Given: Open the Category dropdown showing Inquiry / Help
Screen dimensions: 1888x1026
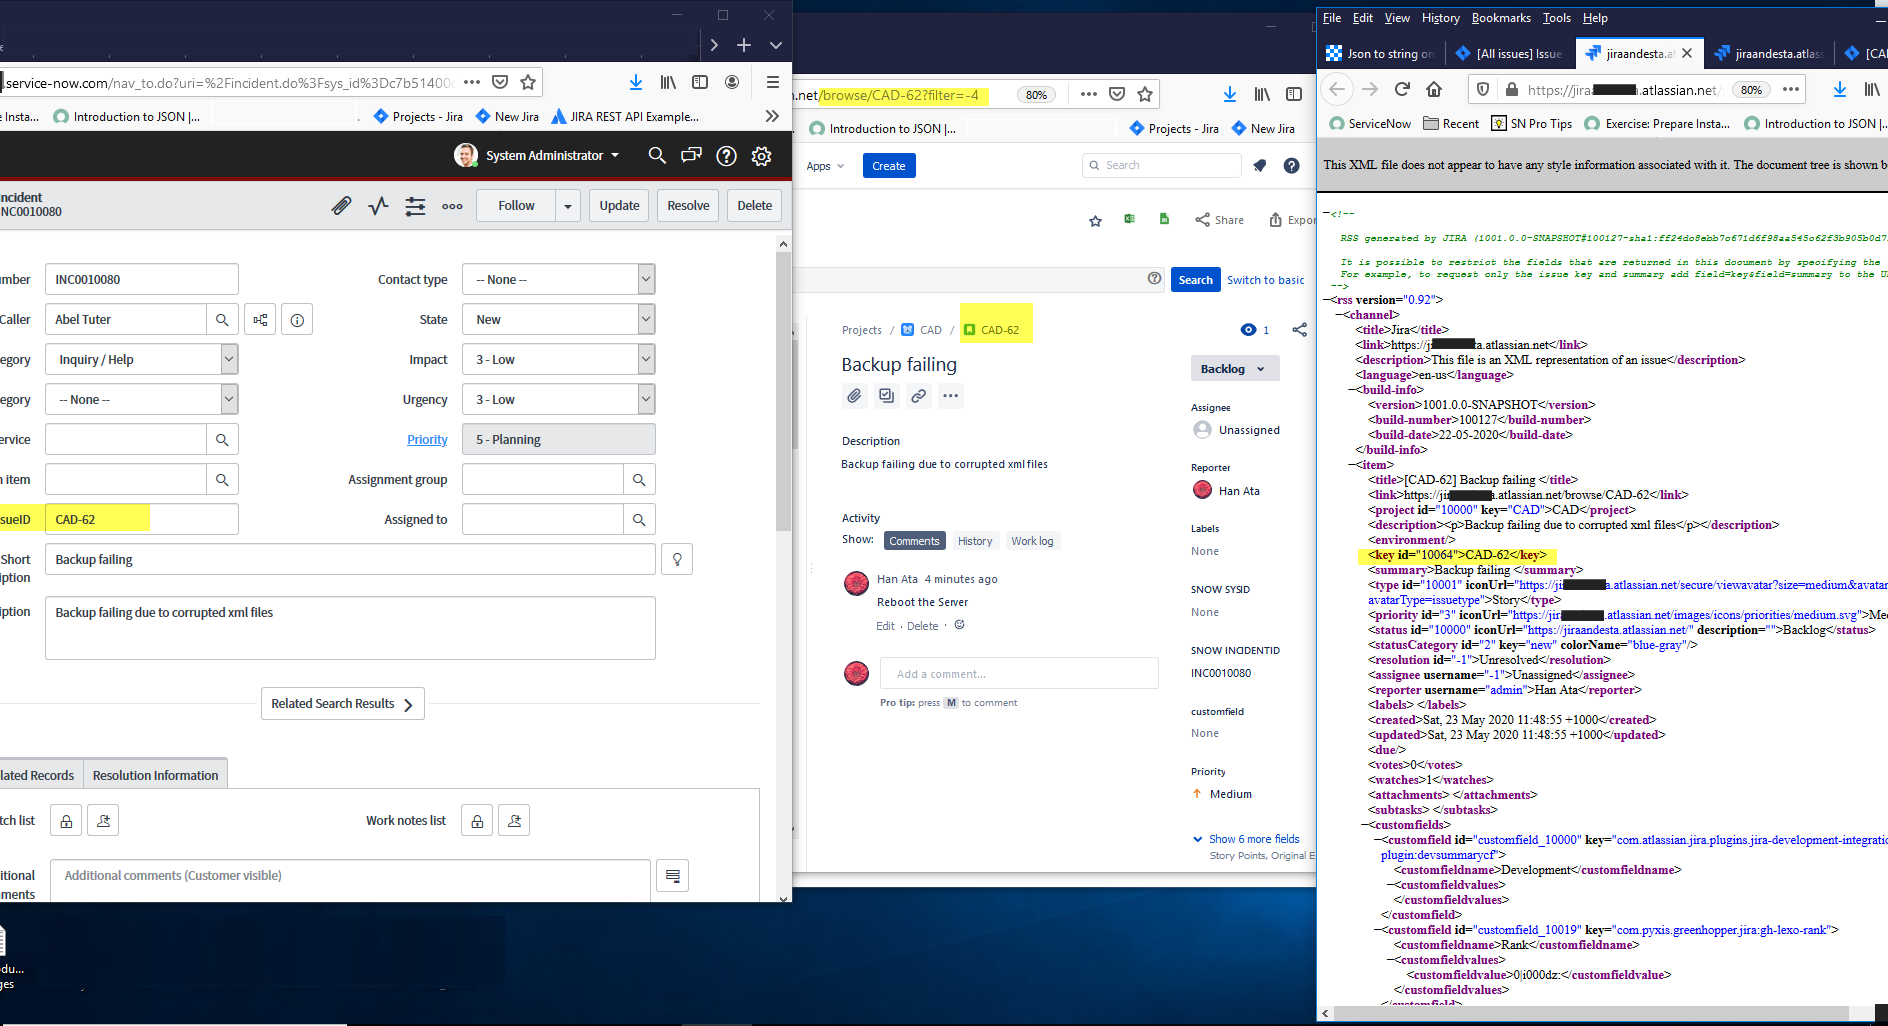Looking at the screenshot, I should (x=141, y=360).
